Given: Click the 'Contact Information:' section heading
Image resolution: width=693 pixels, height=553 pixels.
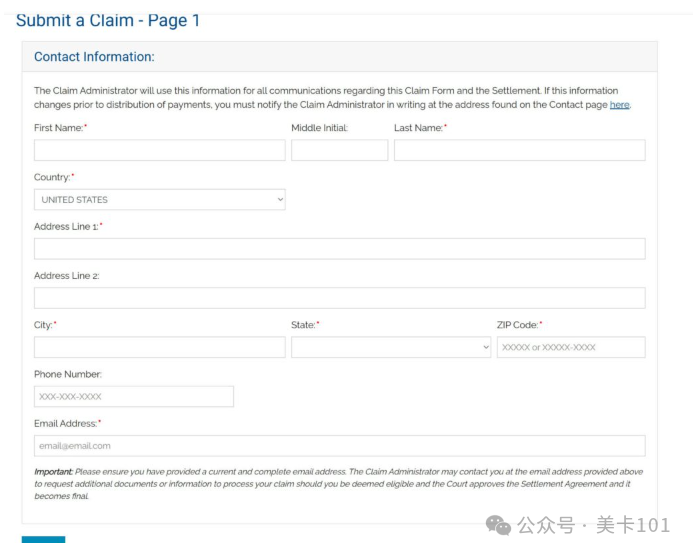Looking at the screenshot, I should (x=94, y=57).
